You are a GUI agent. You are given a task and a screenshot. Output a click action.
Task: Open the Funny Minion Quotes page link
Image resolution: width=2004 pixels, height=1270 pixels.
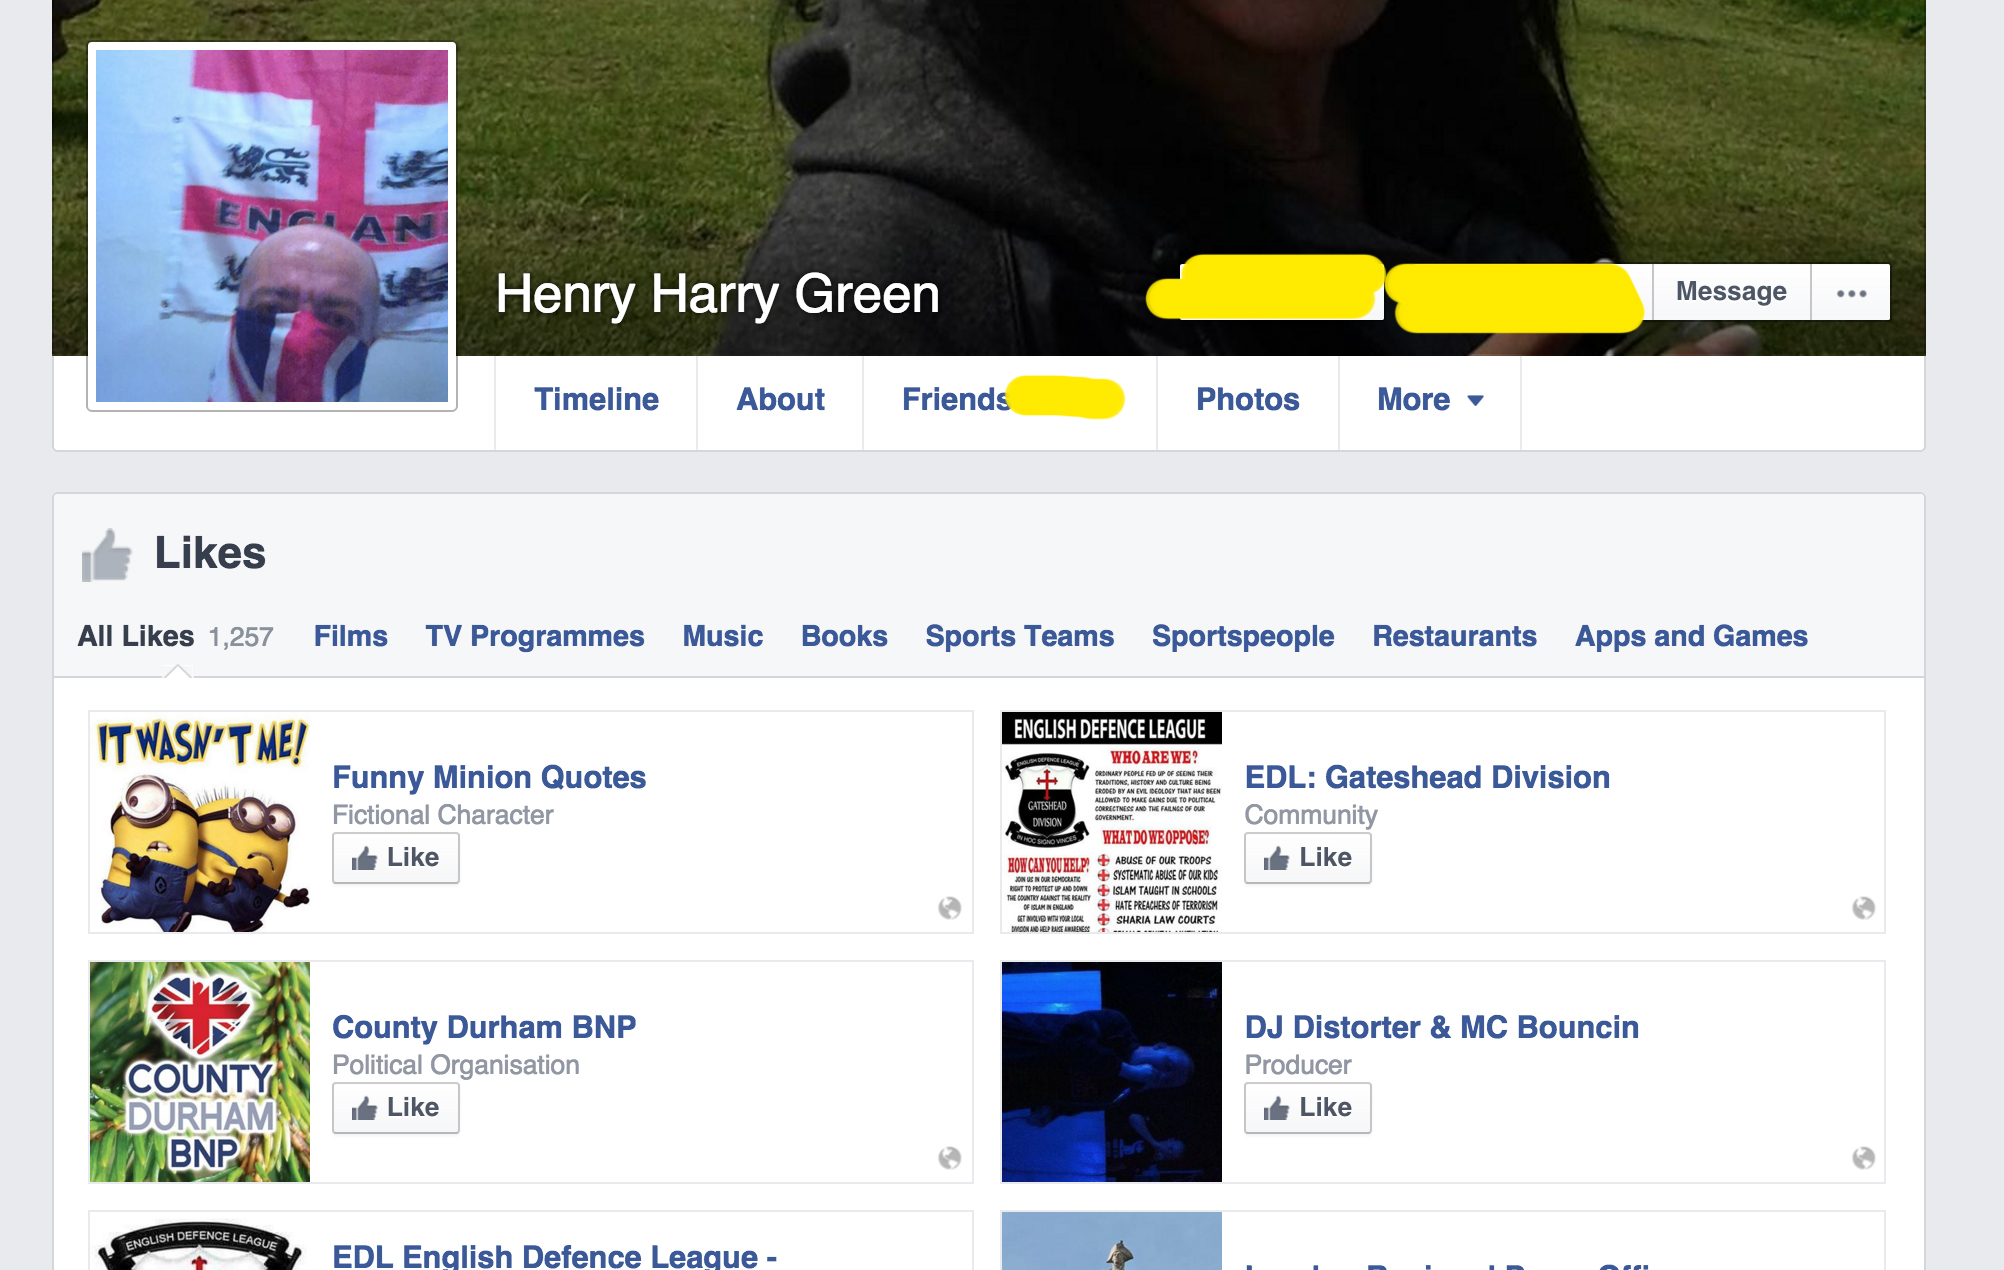point(488,777)
